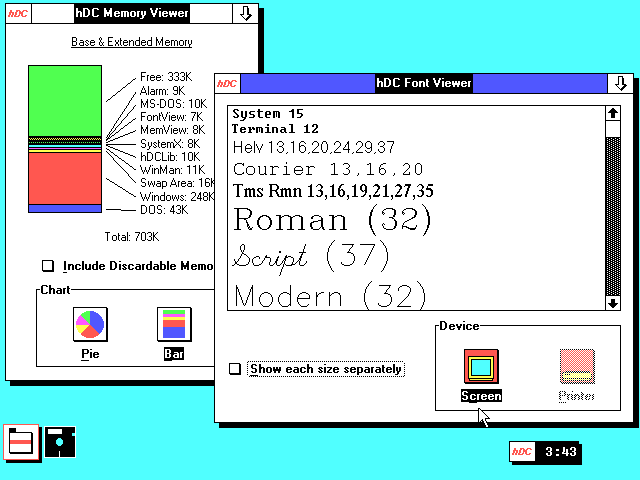Screen dimensions: 640x480
Task: Select the Bar chart icon
Action: tap(174, 324)
